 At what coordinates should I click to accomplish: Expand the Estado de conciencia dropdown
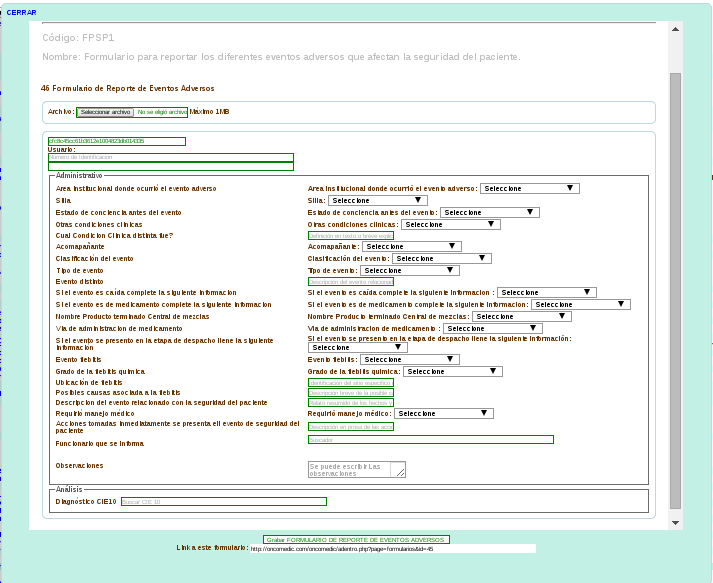pos(489,212)
